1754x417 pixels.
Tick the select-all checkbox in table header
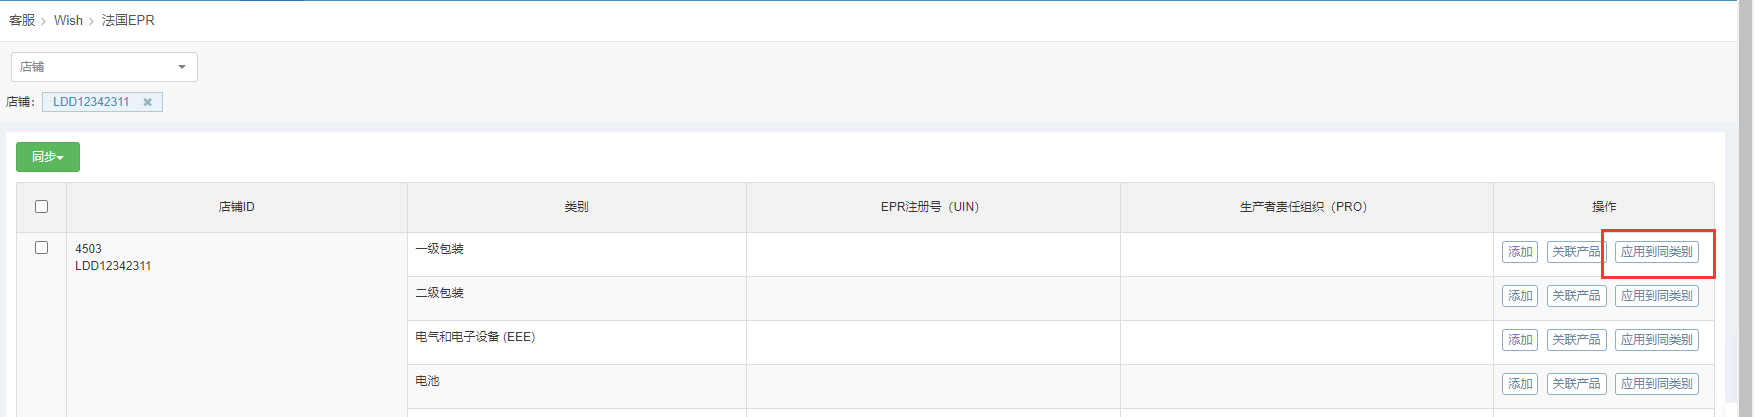[41, 207]
